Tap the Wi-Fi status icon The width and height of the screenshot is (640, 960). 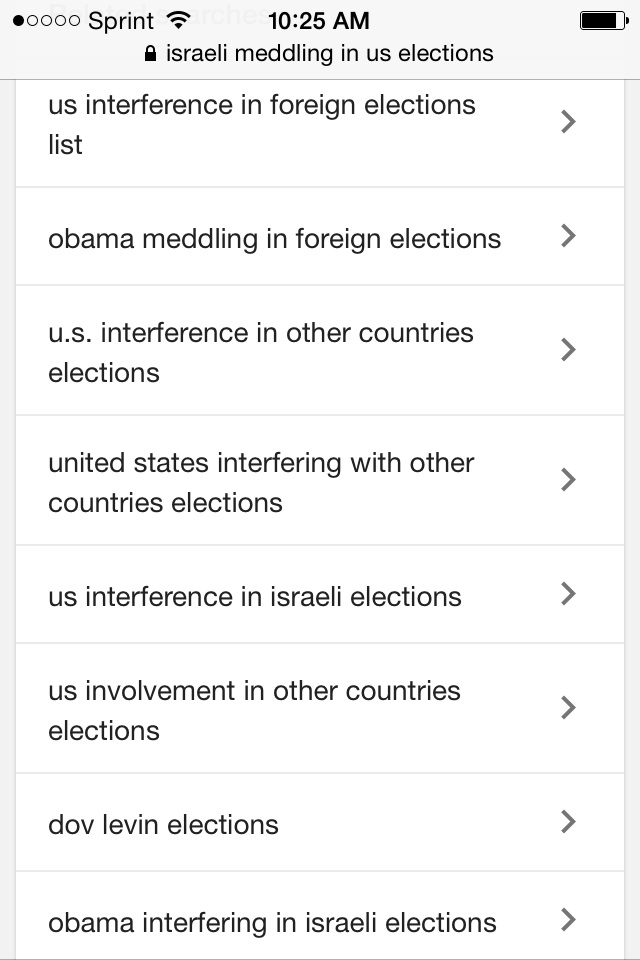178,21
